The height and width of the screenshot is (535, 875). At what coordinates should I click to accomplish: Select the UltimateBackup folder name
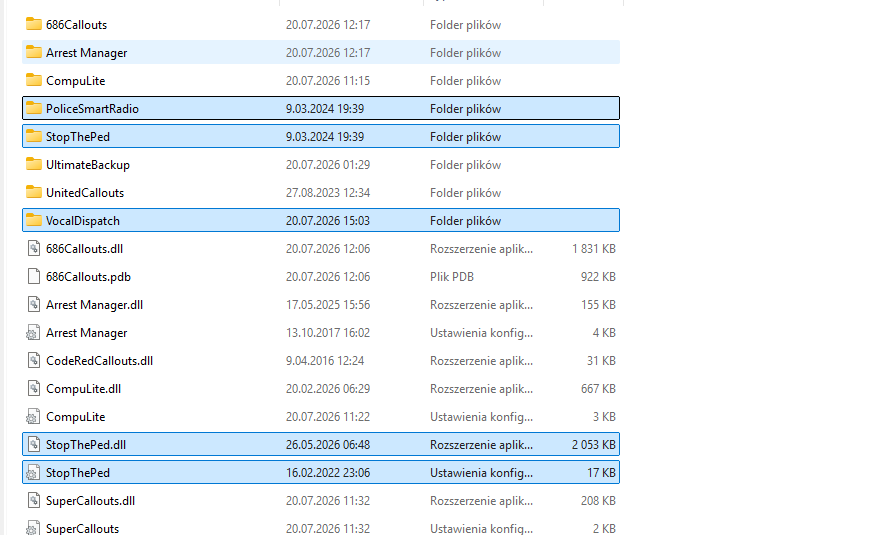point(88,165)
